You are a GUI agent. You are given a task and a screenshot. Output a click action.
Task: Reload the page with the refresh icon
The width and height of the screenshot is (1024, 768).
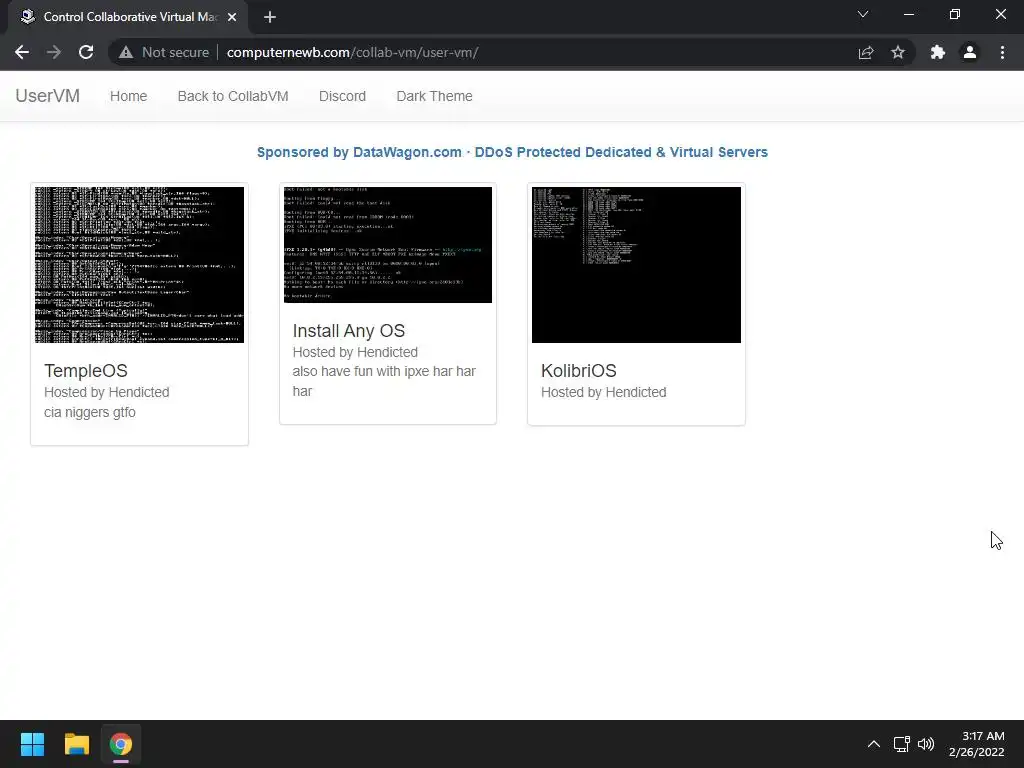pyautogui.click(x=86, y=52)
